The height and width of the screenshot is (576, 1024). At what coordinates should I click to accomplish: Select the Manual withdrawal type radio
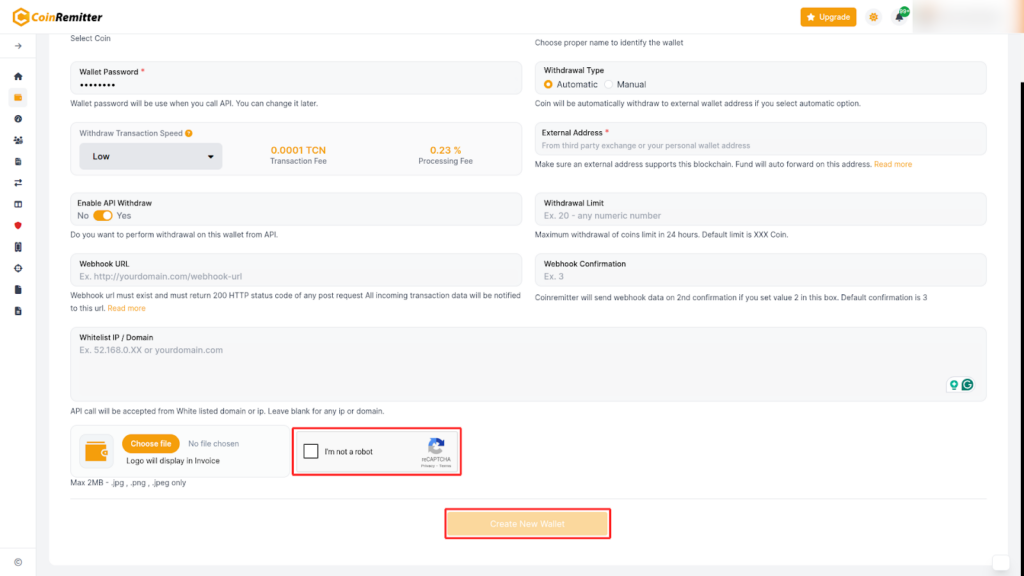(x=608, y=84)
